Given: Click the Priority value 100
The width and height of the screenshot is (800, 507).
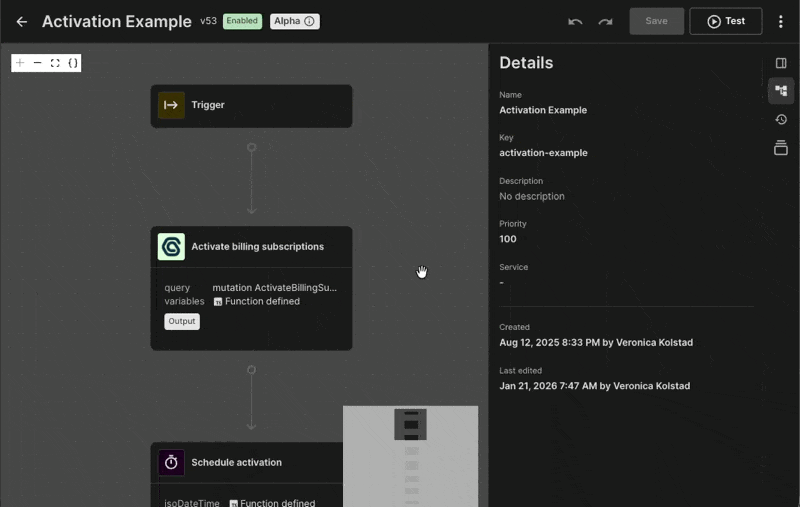Looking at the screenshot, I should pos(508,239).
